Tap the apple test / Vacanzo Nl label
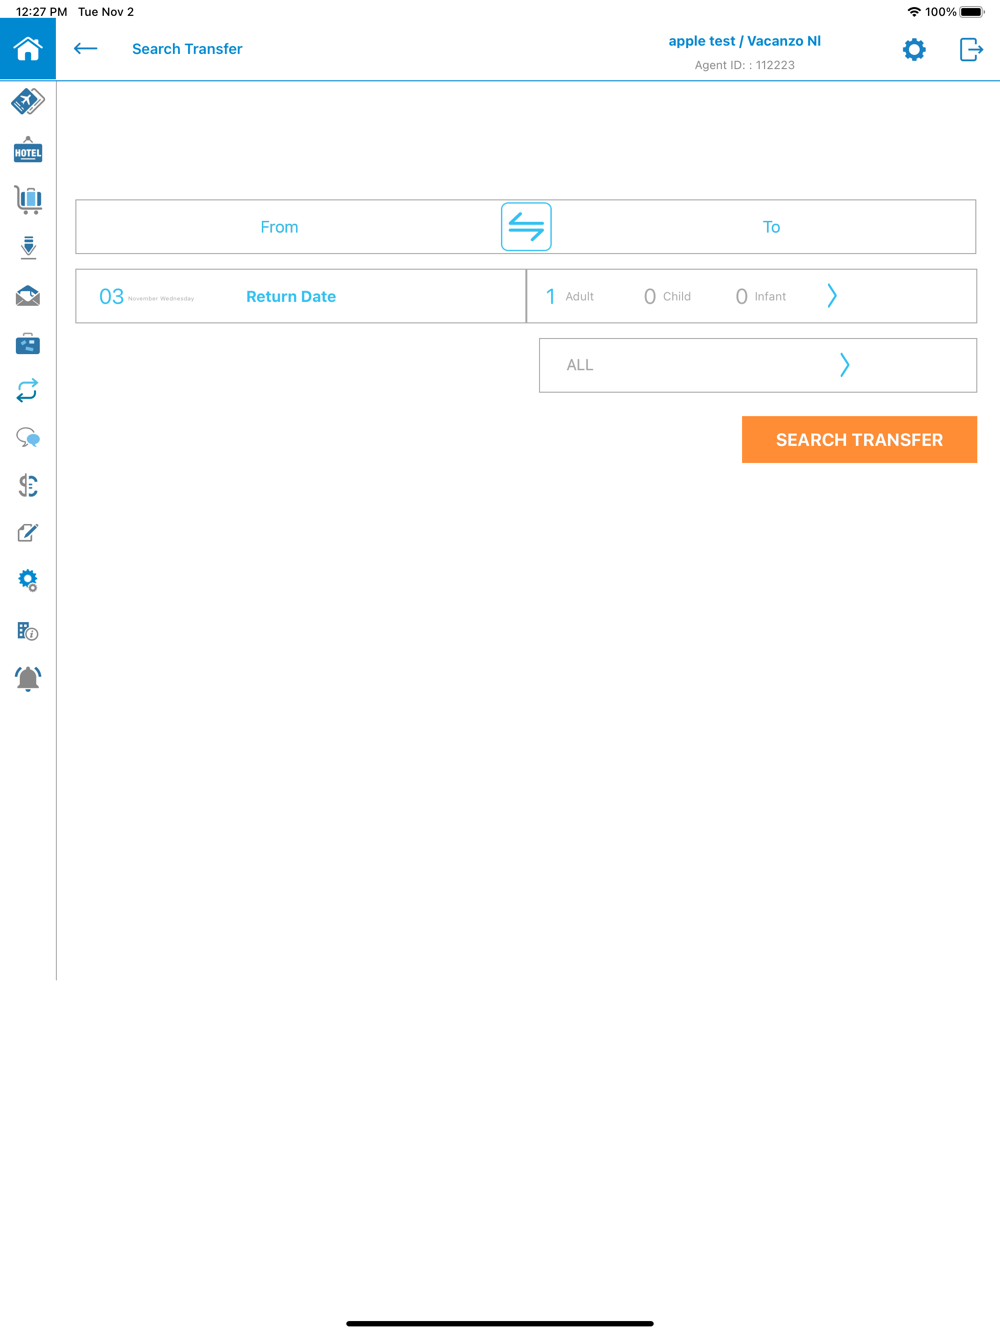The height and width of the screenshot is (1334, 1000). [x=744, y=41]
